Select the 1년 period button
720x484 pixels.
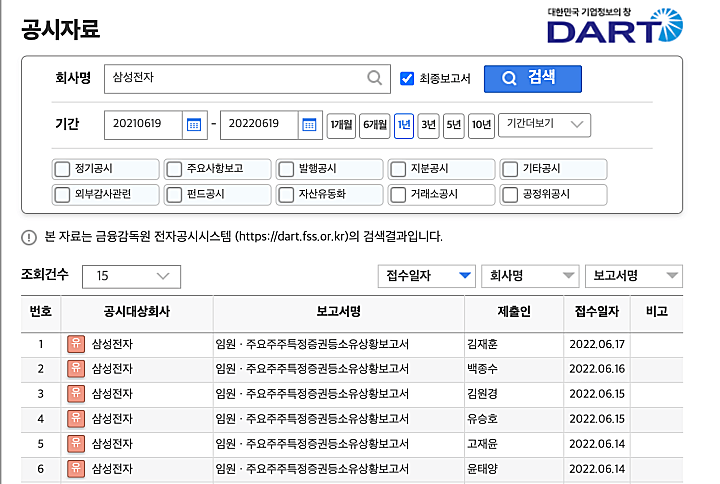(x=404, y=125)
